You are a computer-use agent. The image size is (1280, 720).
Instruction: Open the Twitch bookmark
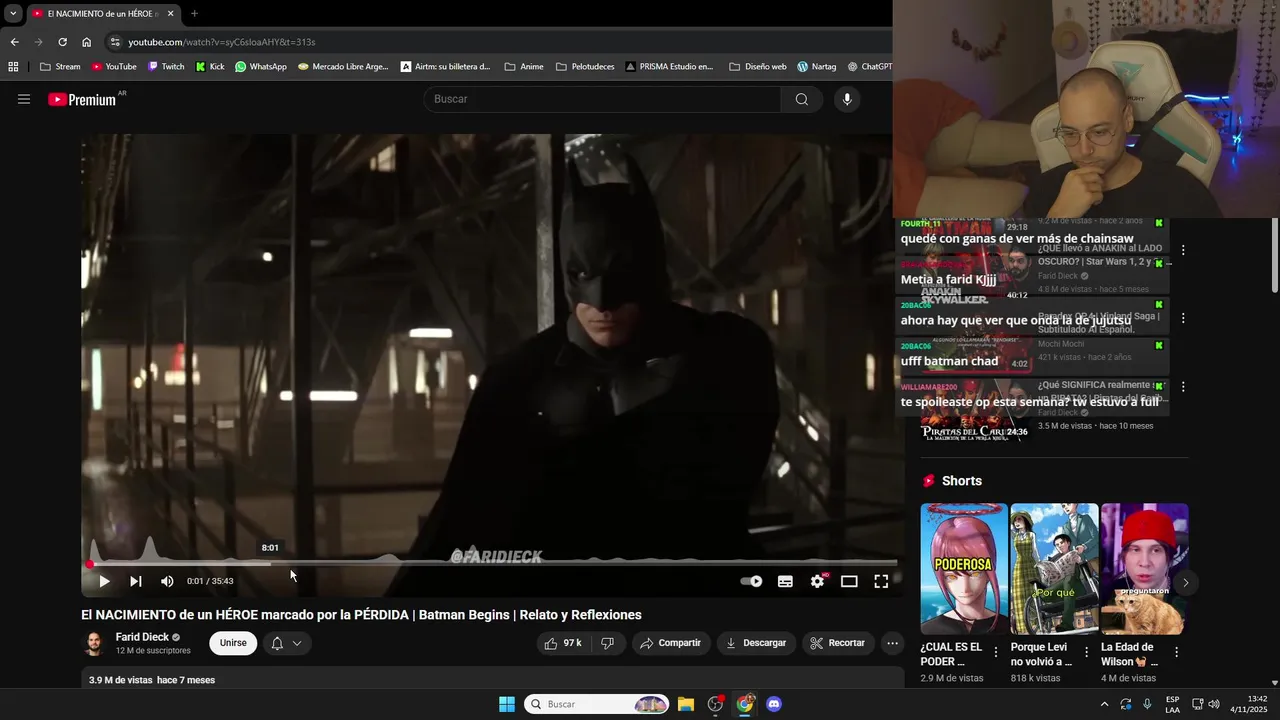click(166, 67)
